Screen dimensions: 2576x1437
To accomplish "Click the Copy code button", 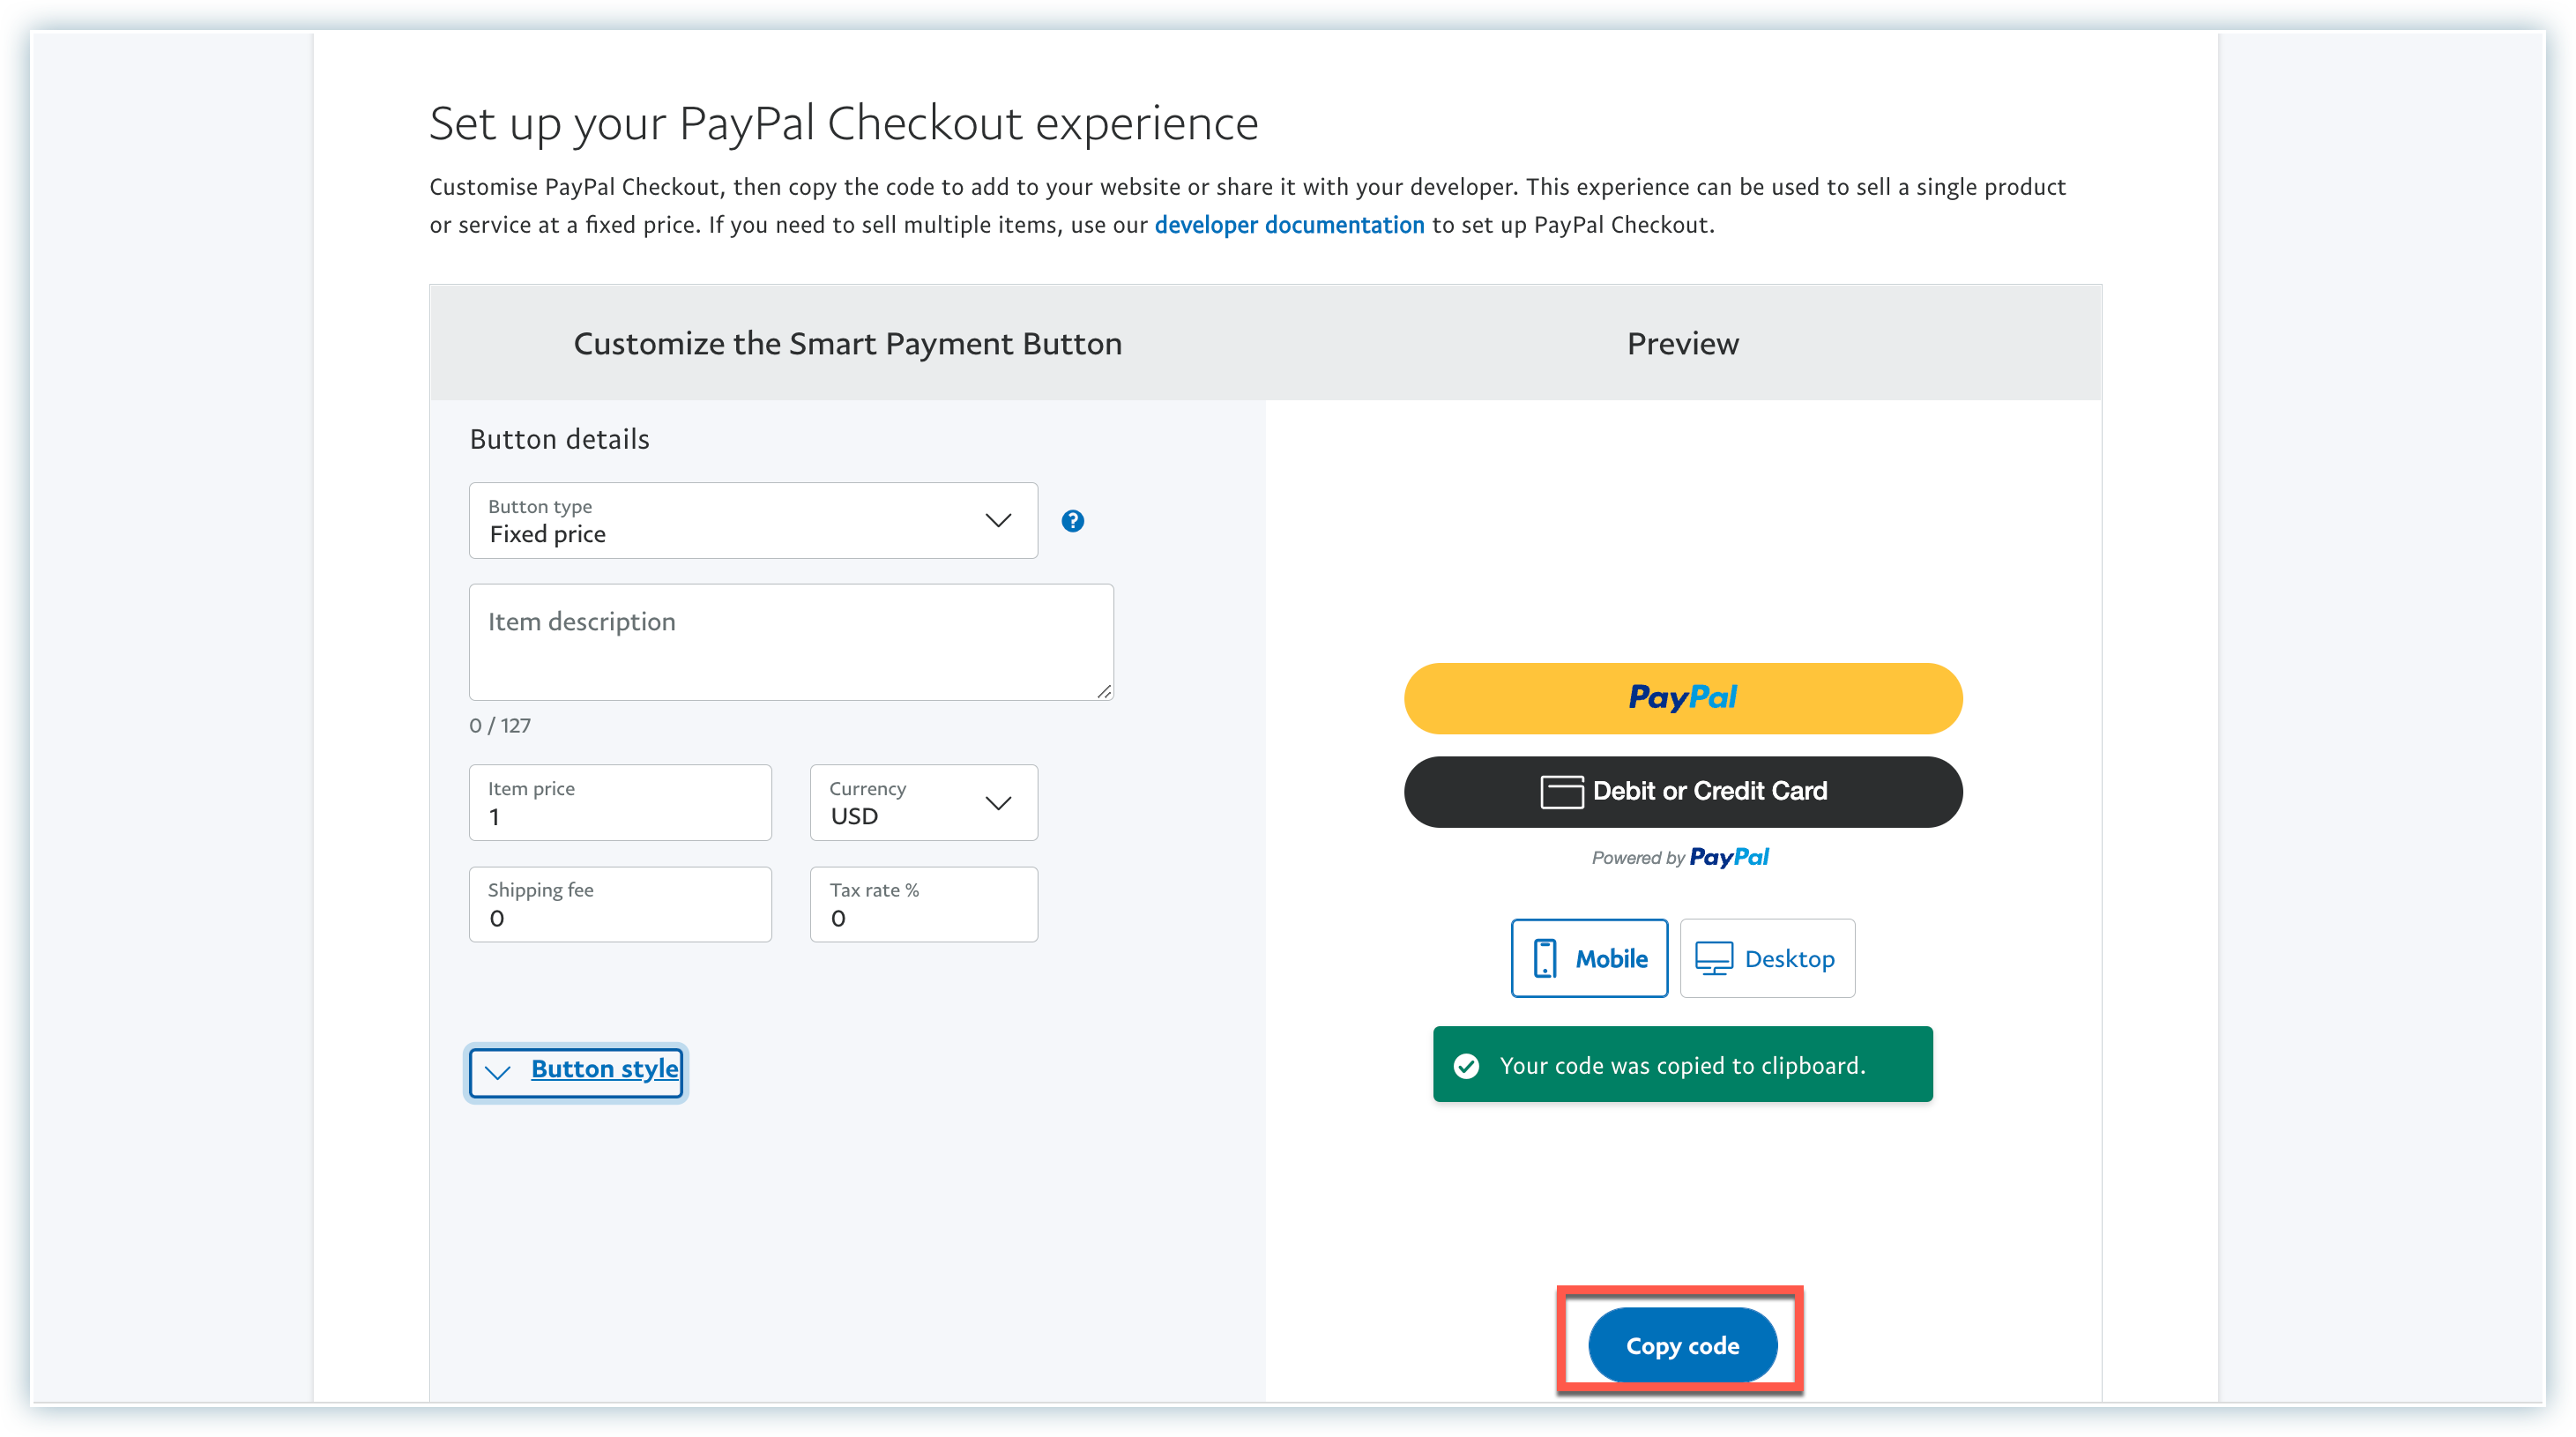I will click(1683, 1345).
